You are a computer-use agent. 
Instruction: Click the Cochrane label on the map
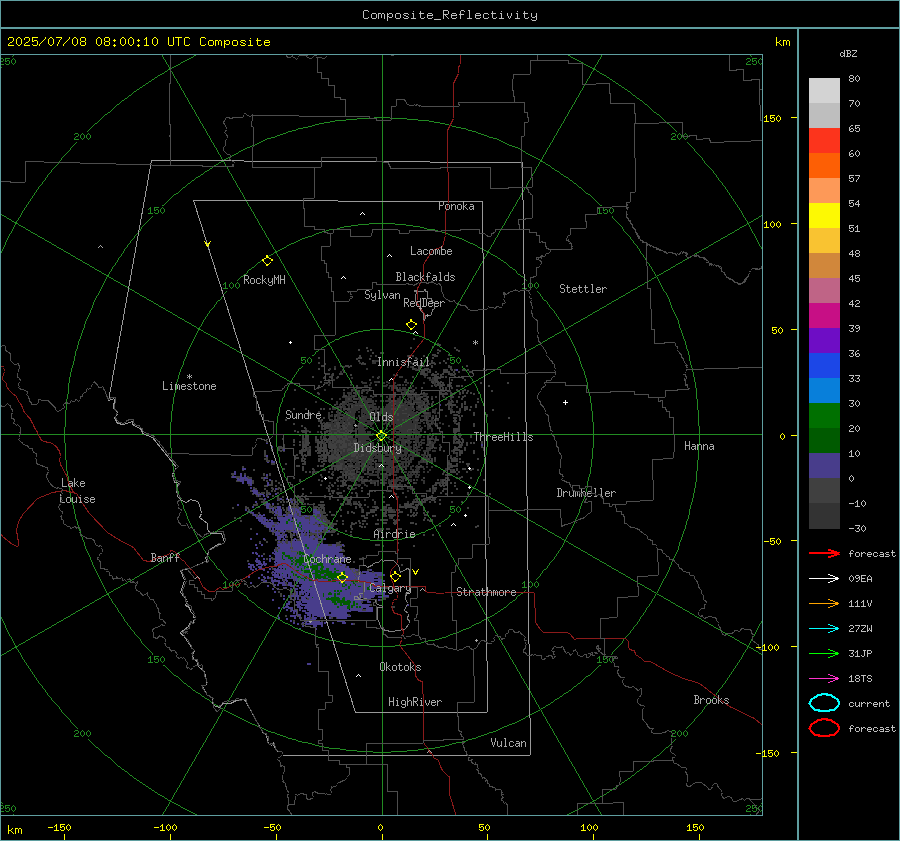click(327, 559)
